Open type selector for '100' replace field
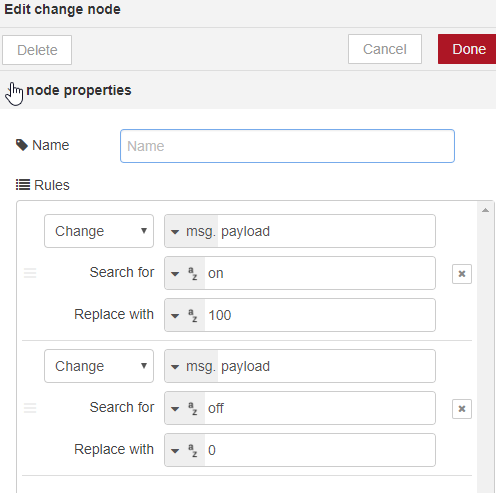This screenshot has width=496, height=493. tap(185, 315)
